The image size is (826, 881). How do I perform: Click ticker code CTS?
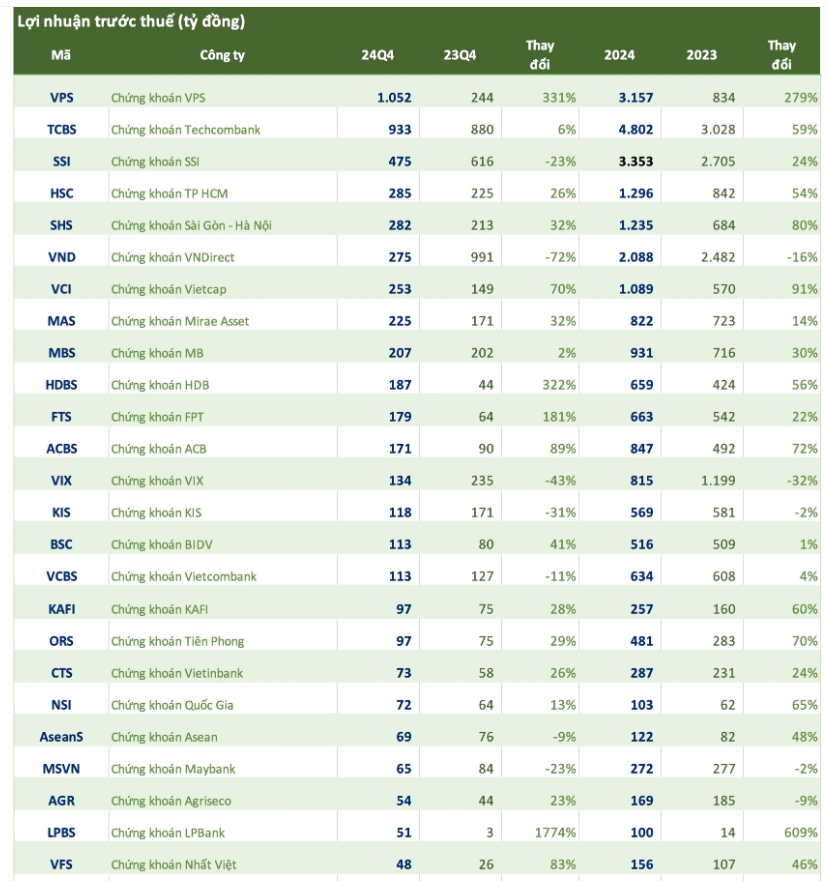pyautogui.click(x=62, y=673)
